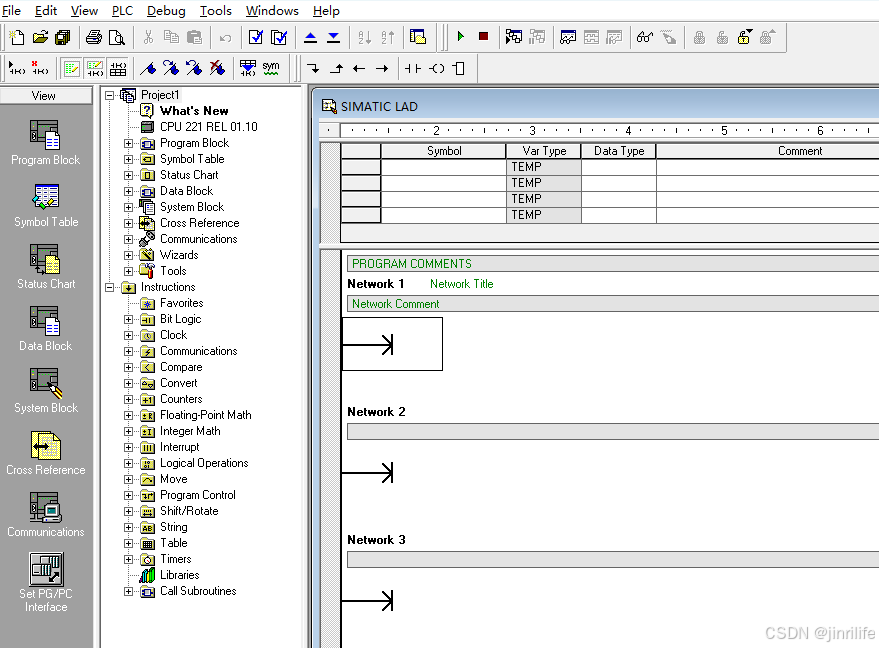Click the red STOP icon
879x648 pixels.
(x=483, y=36)
